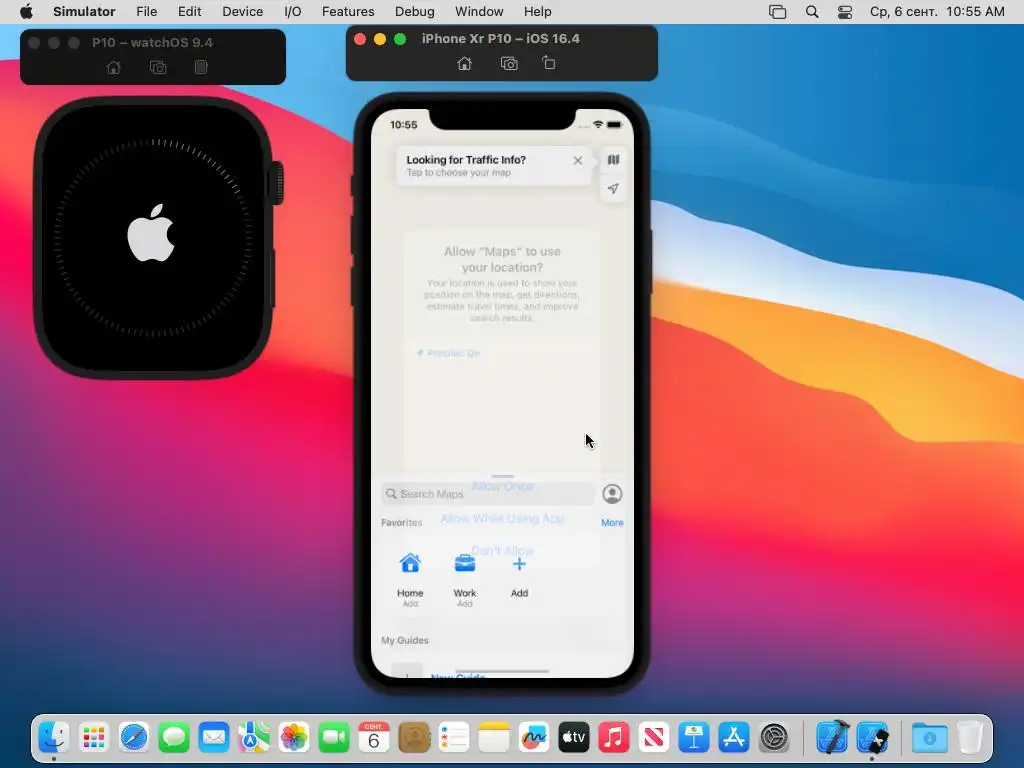Open the Features menu

(348, 12)
